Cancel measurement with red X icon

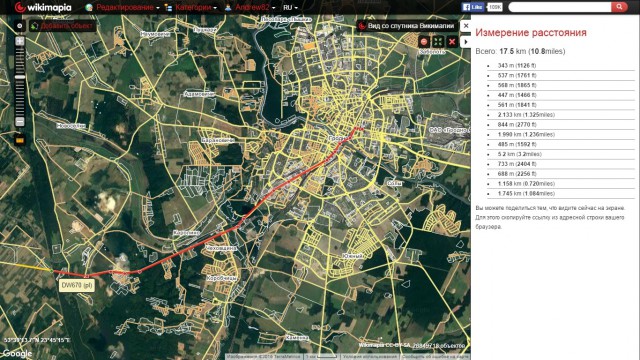452,42
